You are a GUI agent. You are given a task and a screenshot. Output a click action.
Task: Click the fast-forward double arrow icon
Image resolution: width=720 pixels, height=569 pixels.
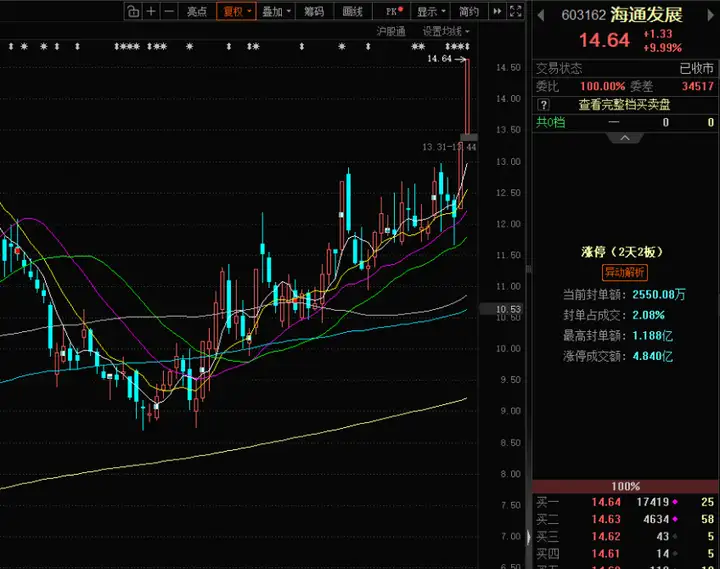click(x=497, y=11)
